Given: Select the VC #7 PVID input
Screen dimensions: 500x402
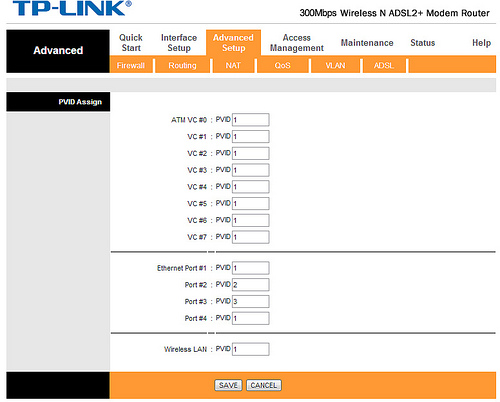Looking at the screenshot, I should 251,237.
